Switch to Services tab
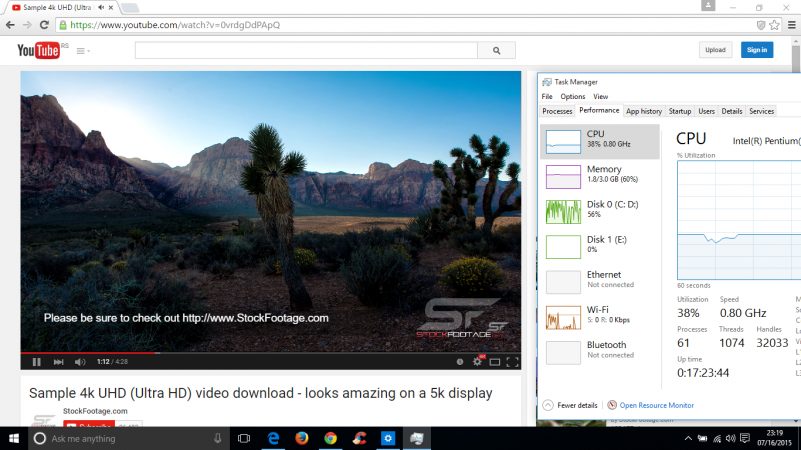Screen dimensions: 801x450 tap(761, 111)
